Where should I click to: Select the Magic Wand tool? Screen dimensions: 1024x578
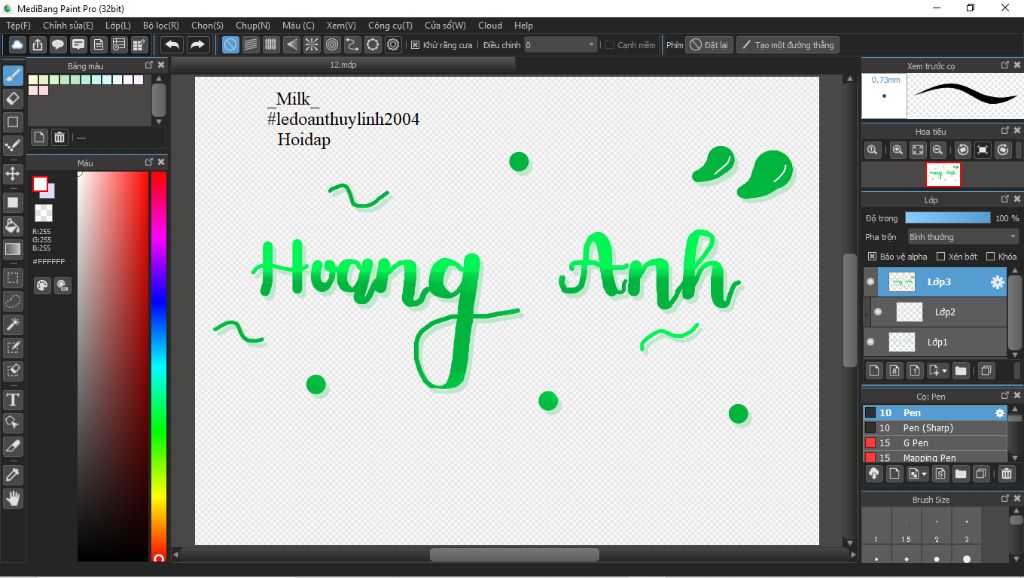point(13,324)
